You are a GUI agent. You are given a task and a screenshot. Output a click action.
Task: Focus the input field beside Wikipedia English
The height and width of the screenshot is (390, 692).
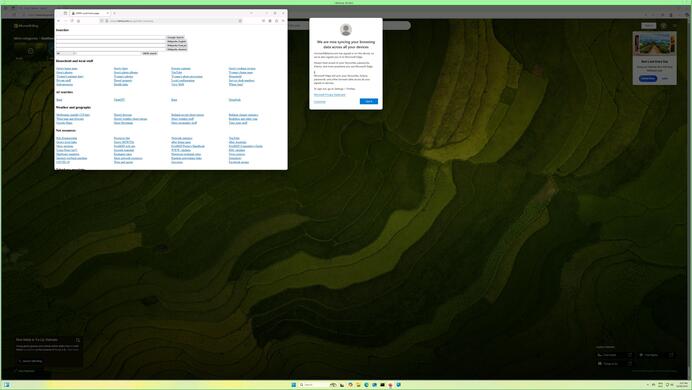pyautogui.click(x=111, y=41)
